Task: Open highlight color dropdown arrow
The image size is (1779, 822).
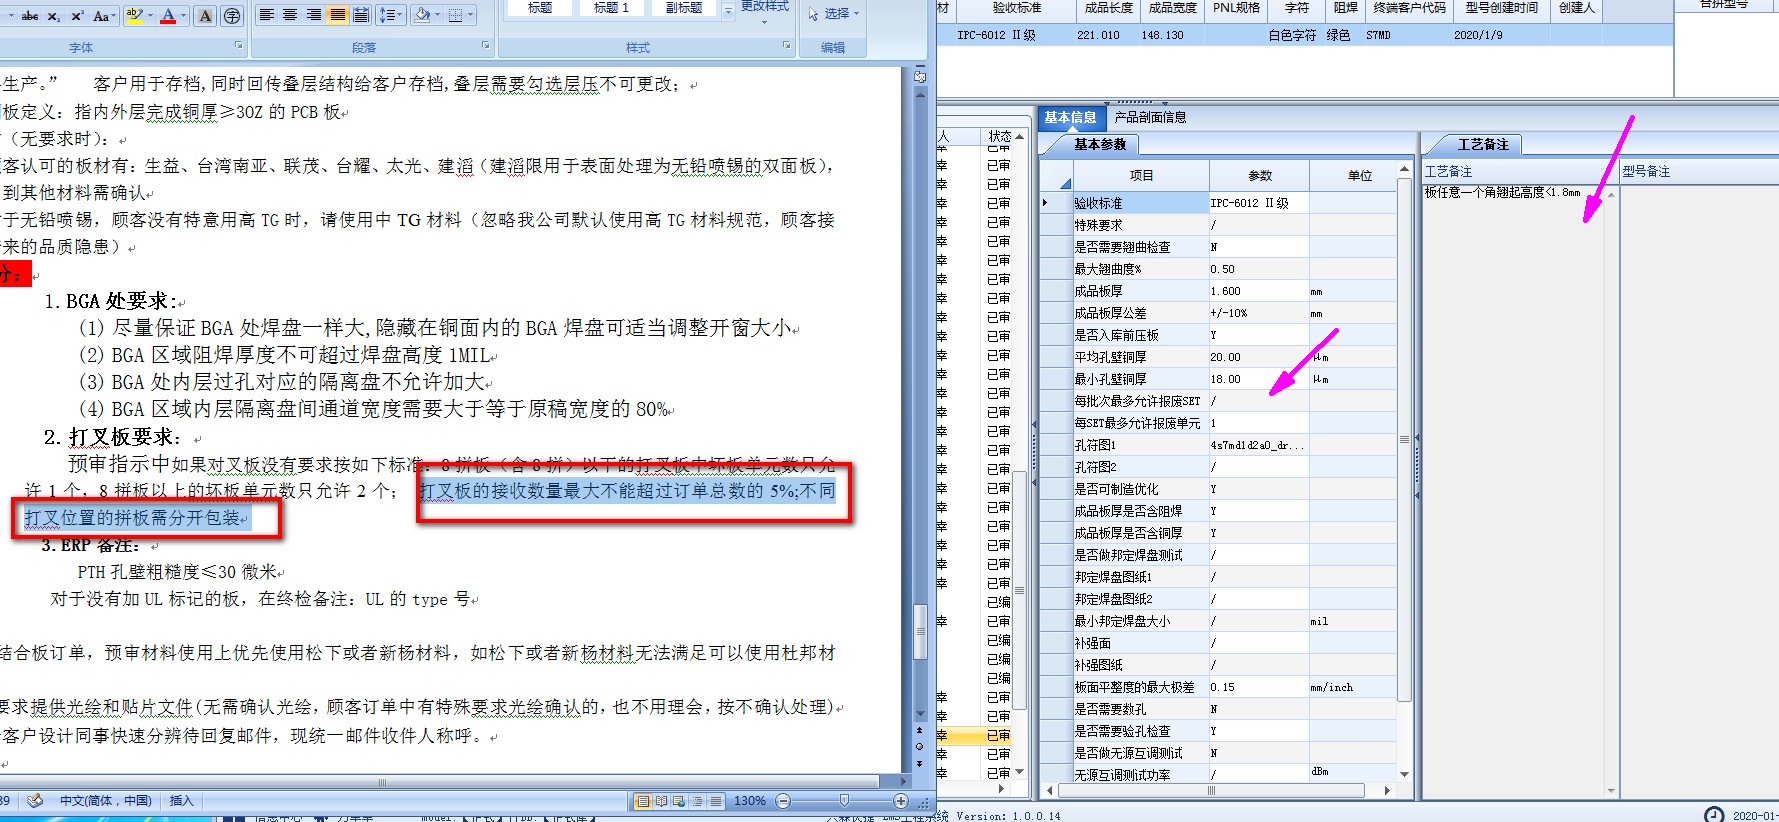Action: pyautogui.click(x=150, y=15)
